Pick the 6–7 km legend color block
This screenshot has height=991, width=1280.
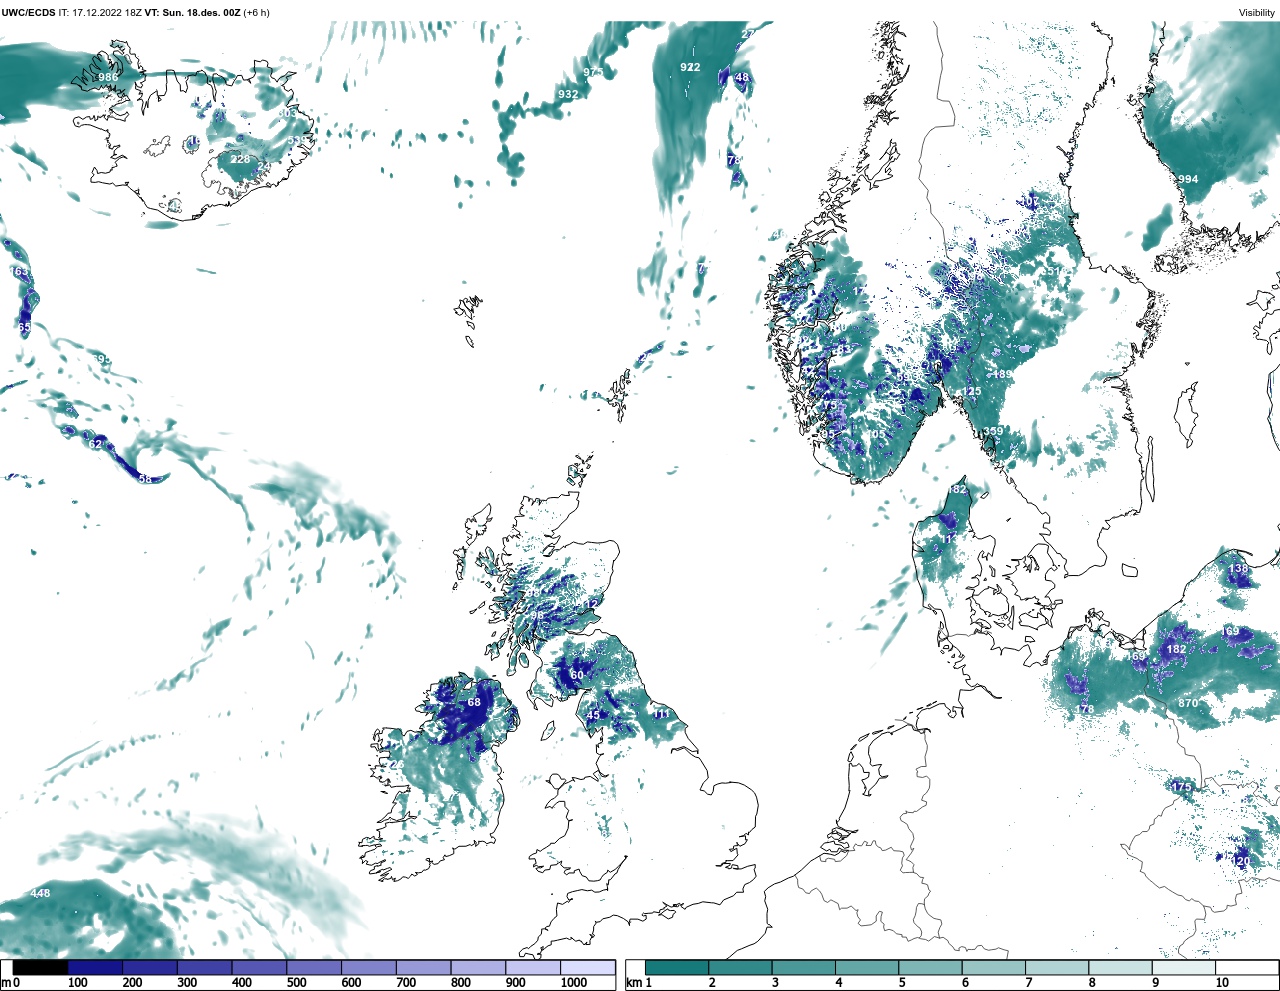pos(993,967)
